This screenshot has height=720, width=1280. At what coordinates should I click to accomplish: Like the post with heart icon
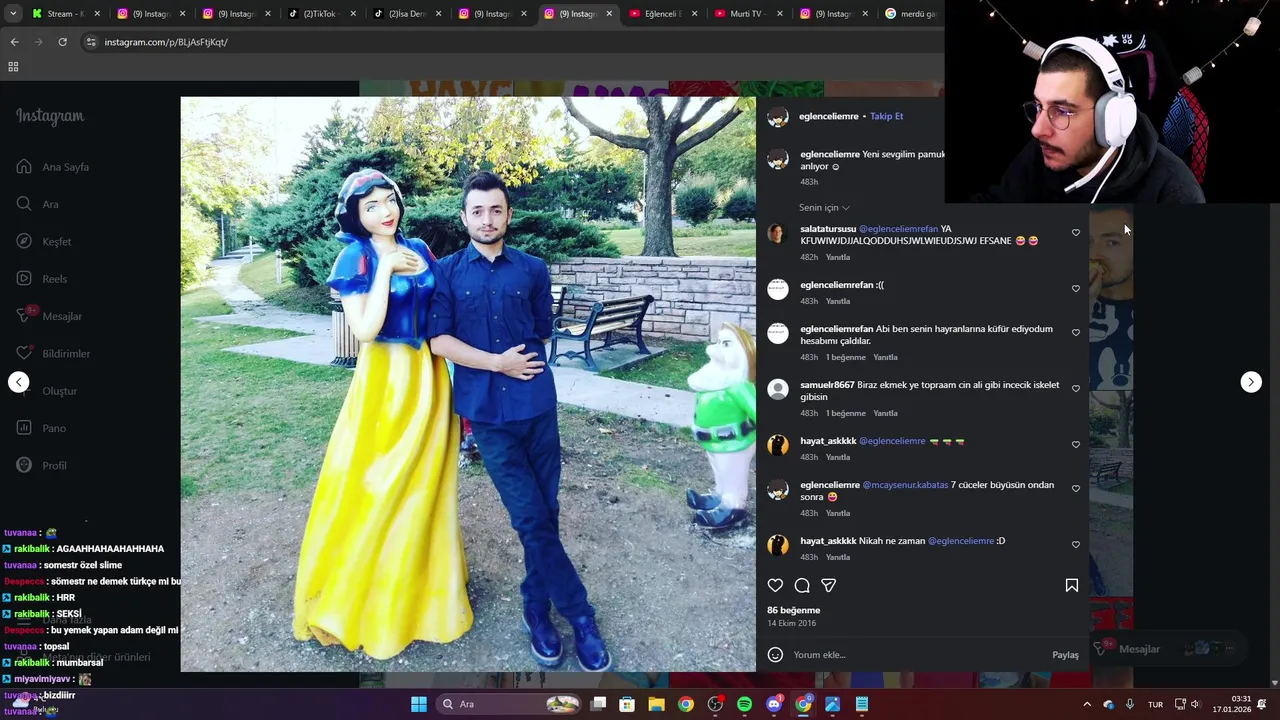tap(775, 585)
